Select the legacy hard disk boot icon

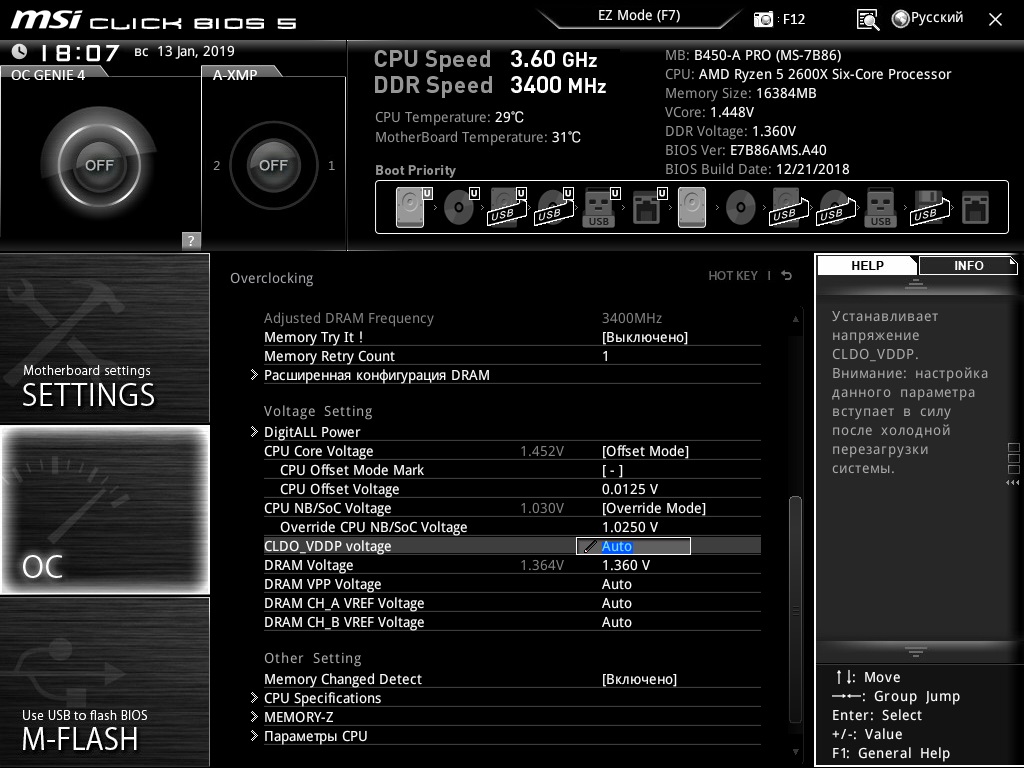pyautogui.click(x=692, y=207)
